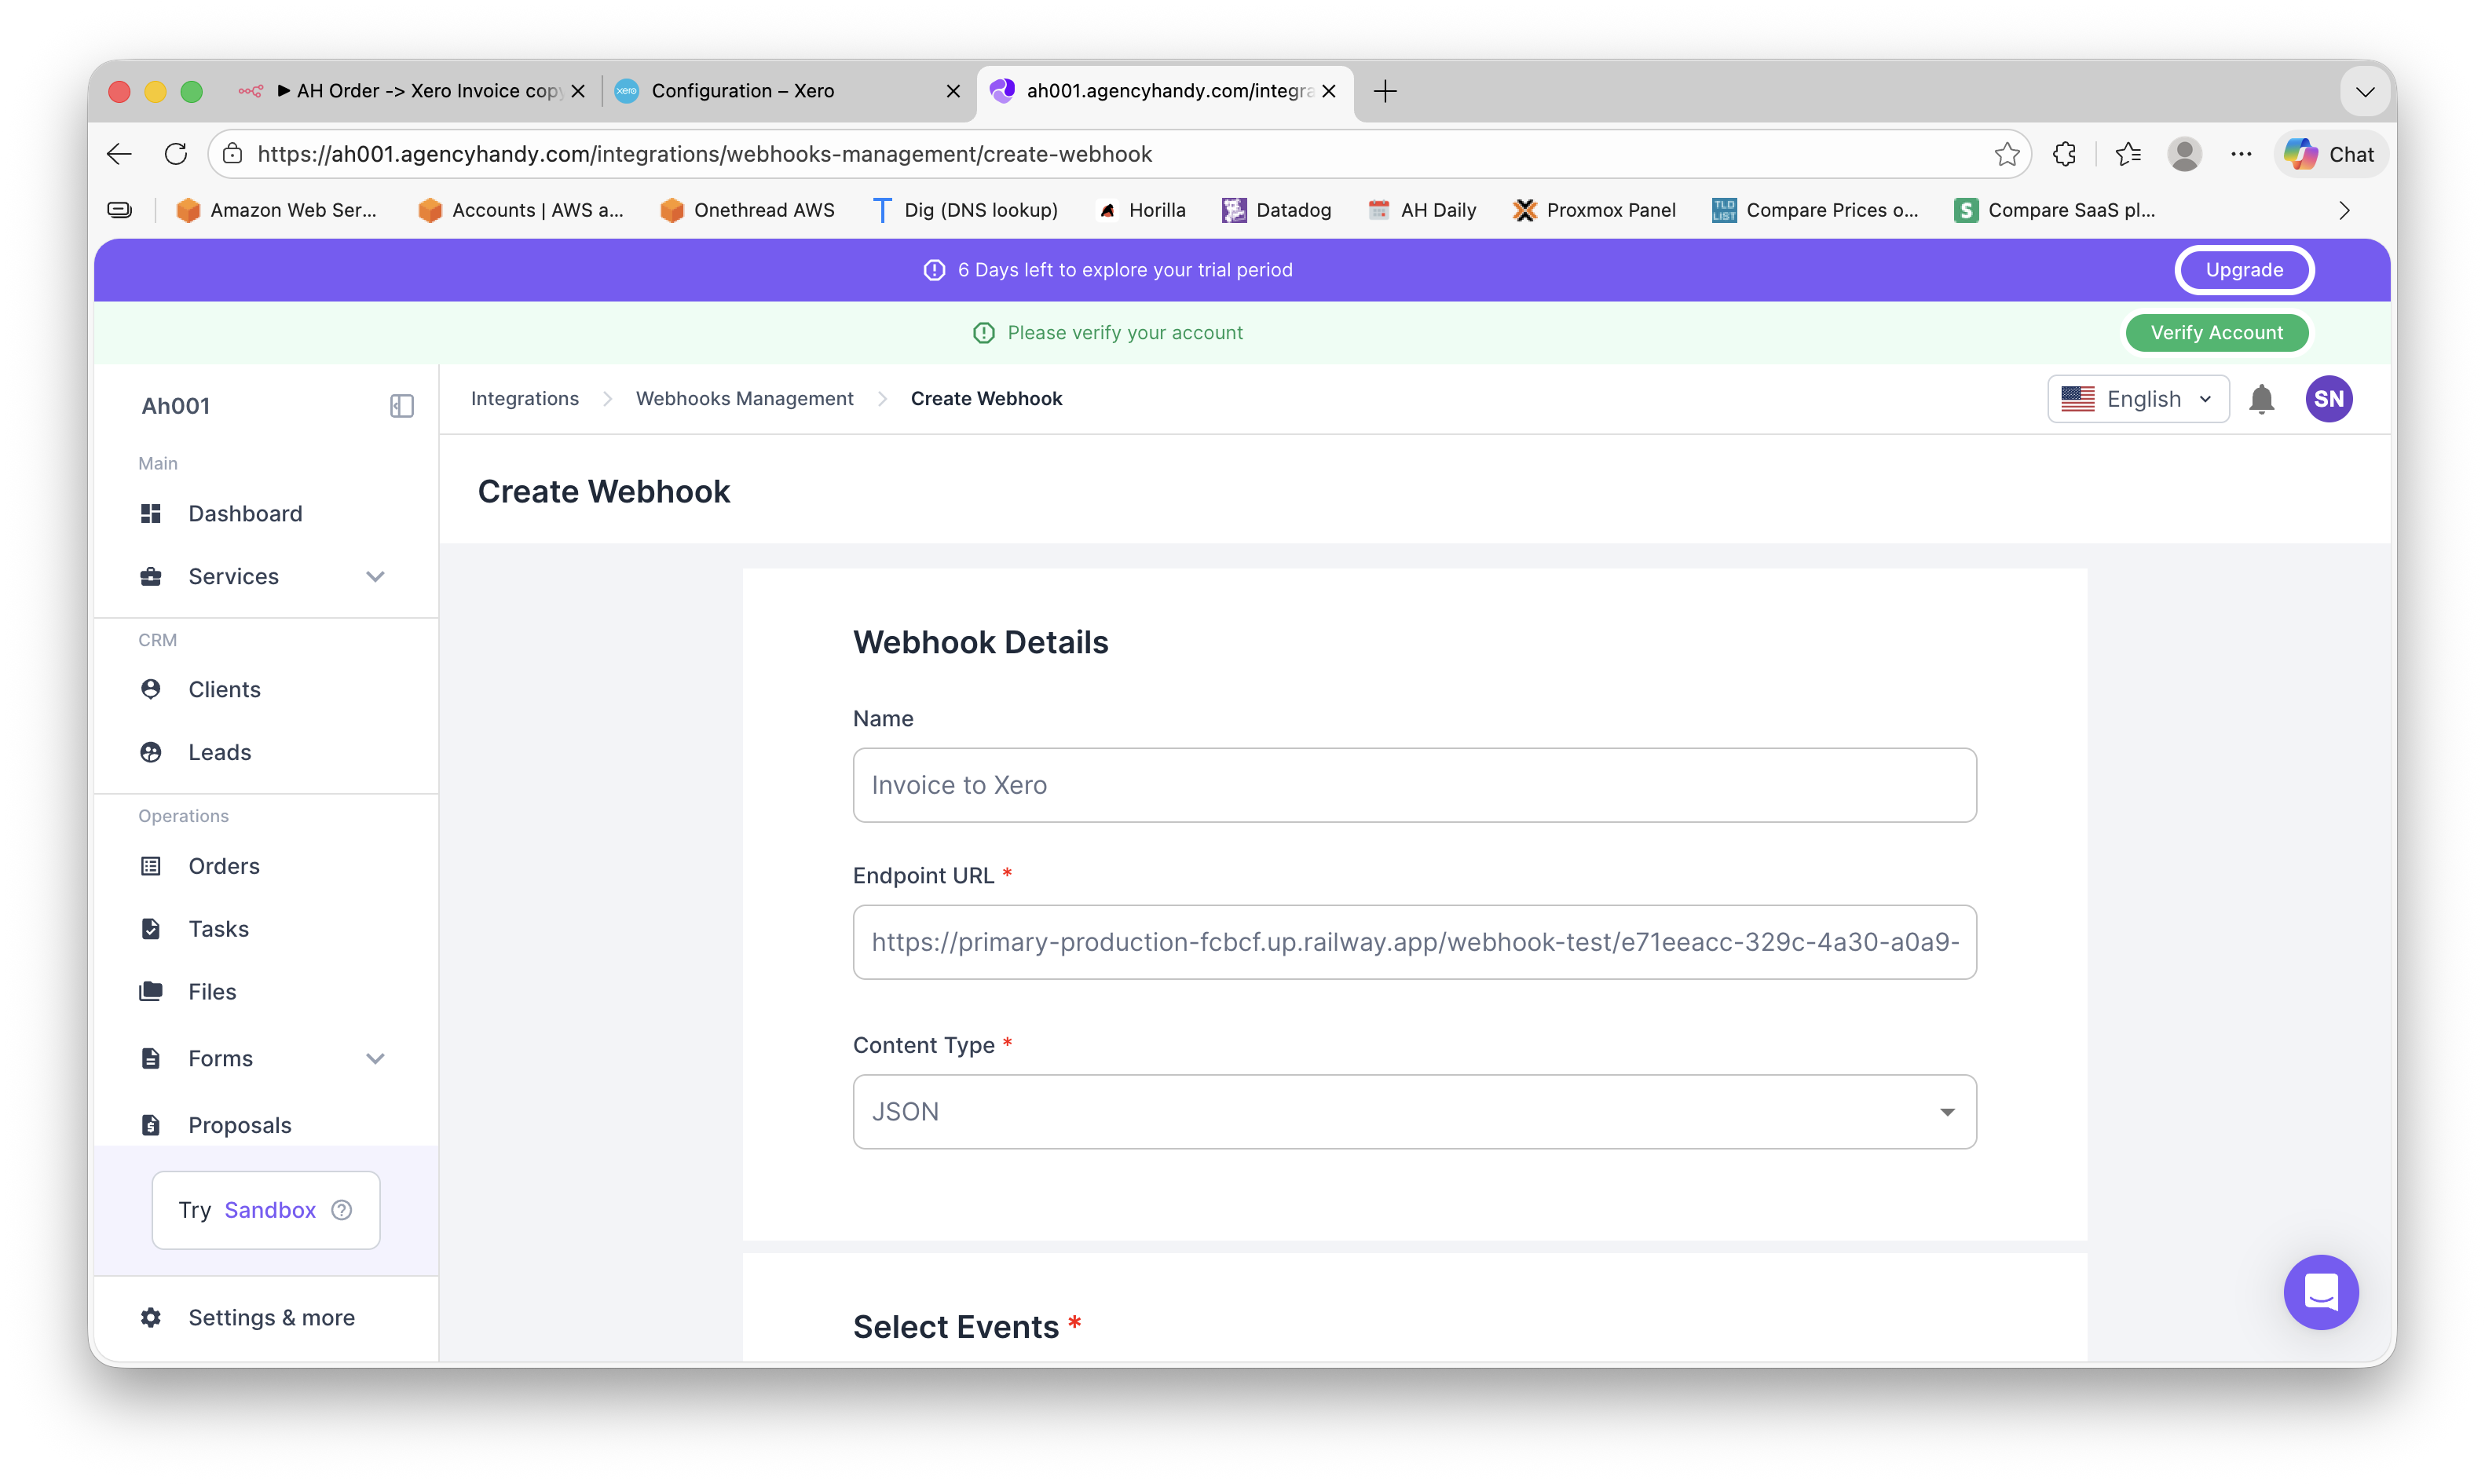2485x1484 pixels.
Task: Click the Upgrade button
Action: [2243, 270]
